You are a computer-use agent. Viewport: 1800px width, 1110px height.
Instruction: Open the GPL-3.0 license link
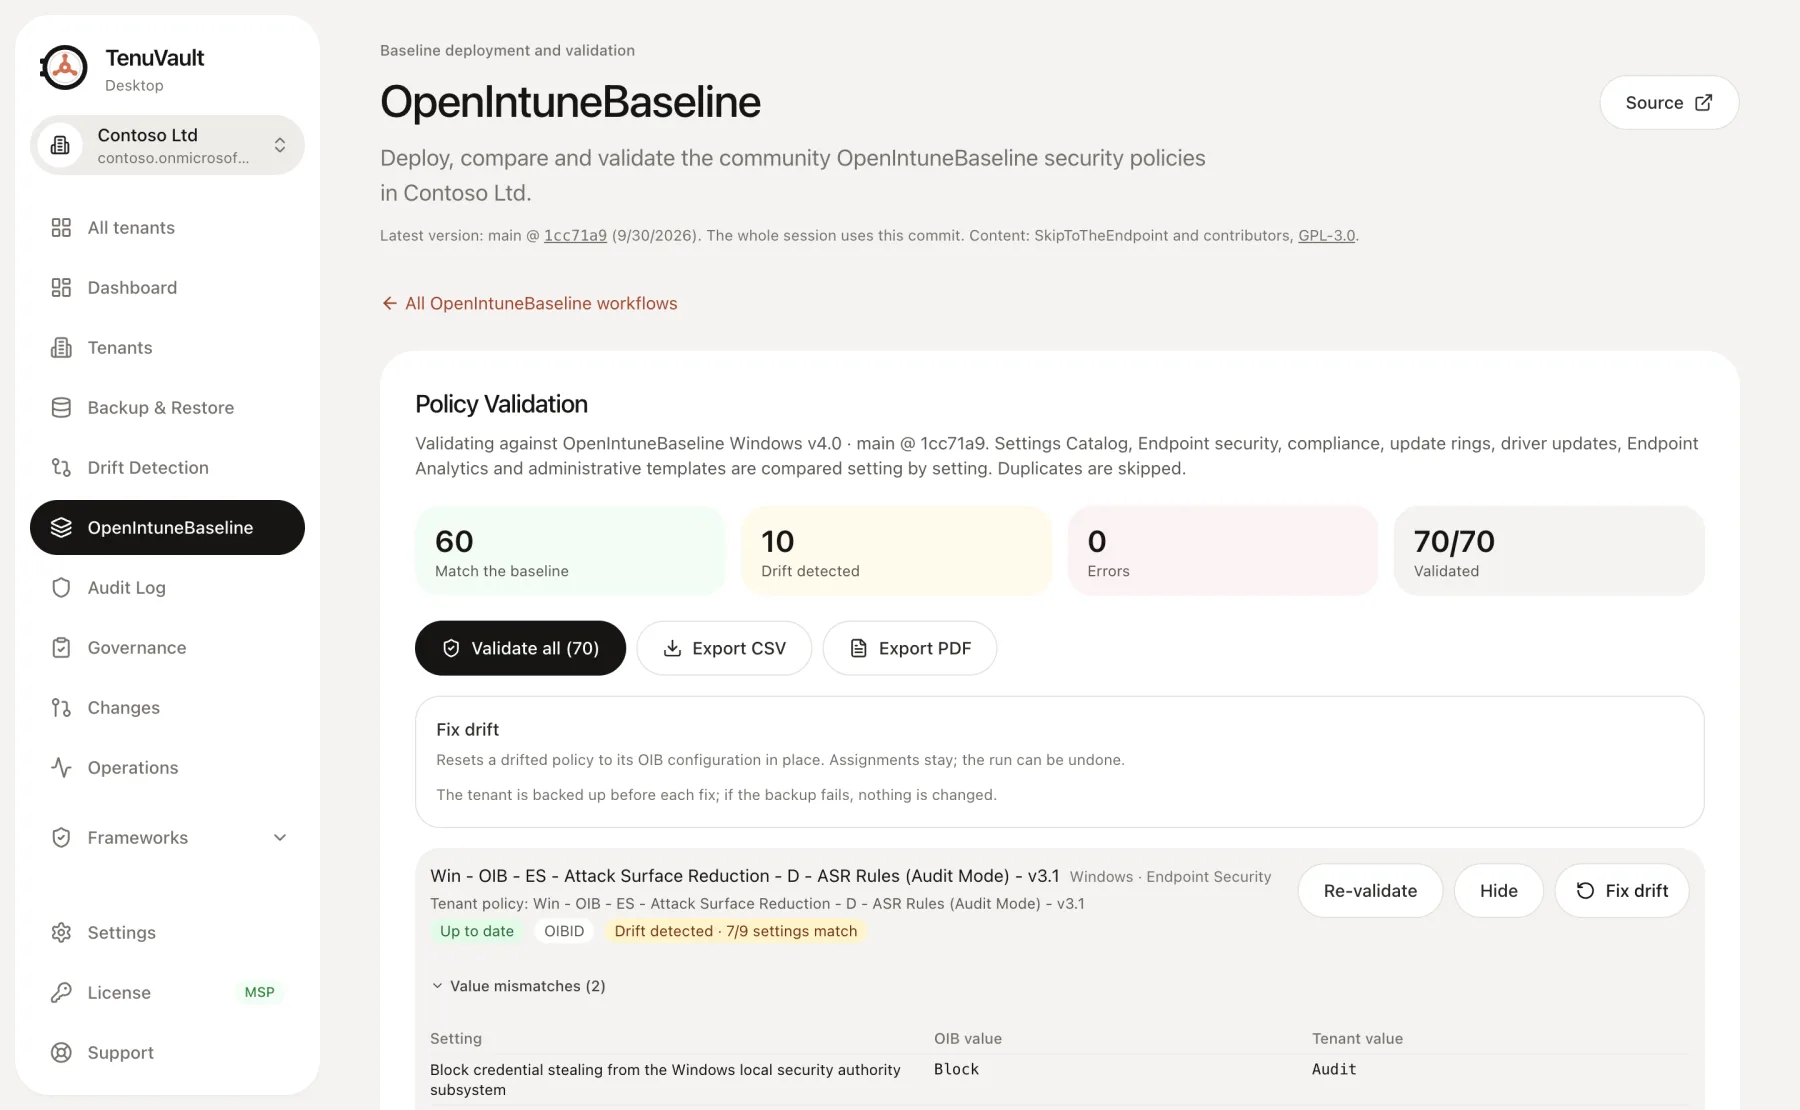click(x=1326, y=236)
